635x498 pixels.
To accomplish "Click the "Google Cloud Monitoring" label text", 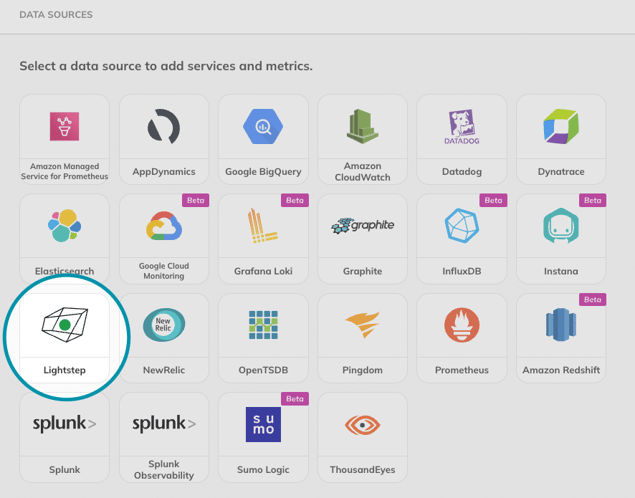I will [164, 271].
